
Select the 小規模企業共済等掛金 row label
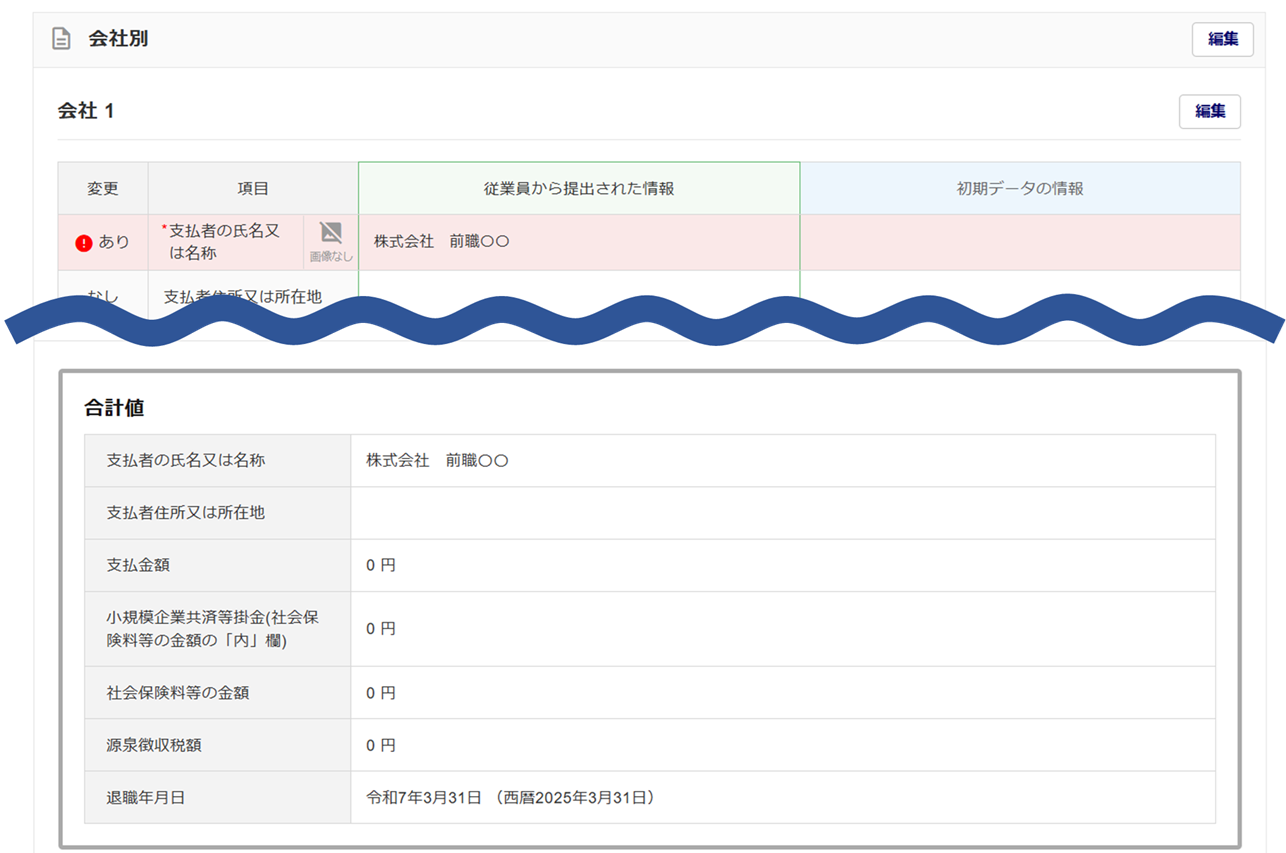pos(198,628)
